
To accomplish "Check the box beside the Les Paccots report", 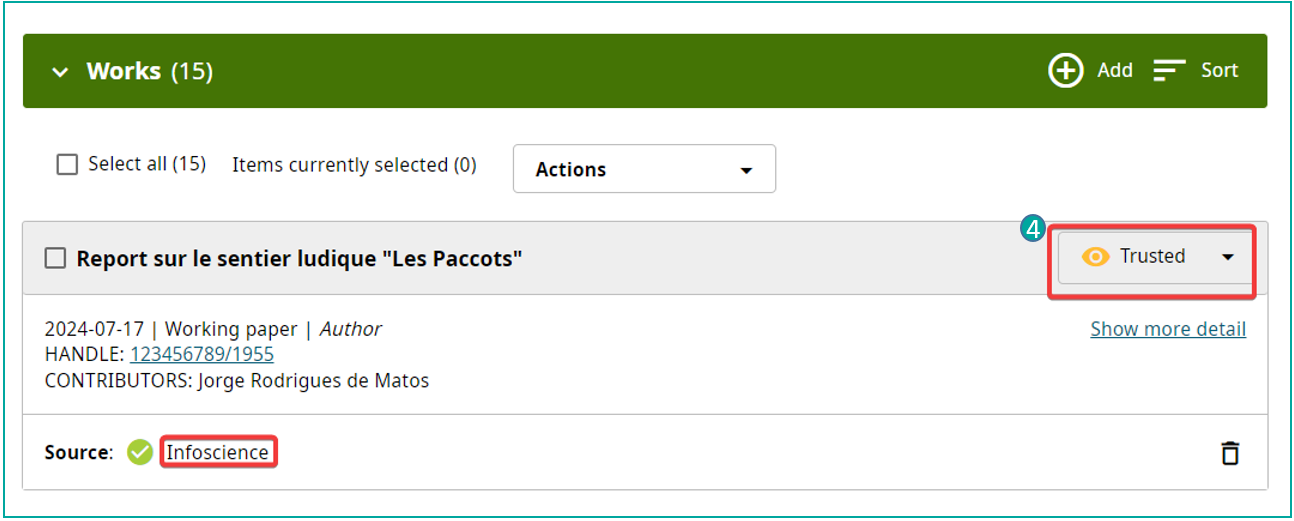I will (55, 259).
